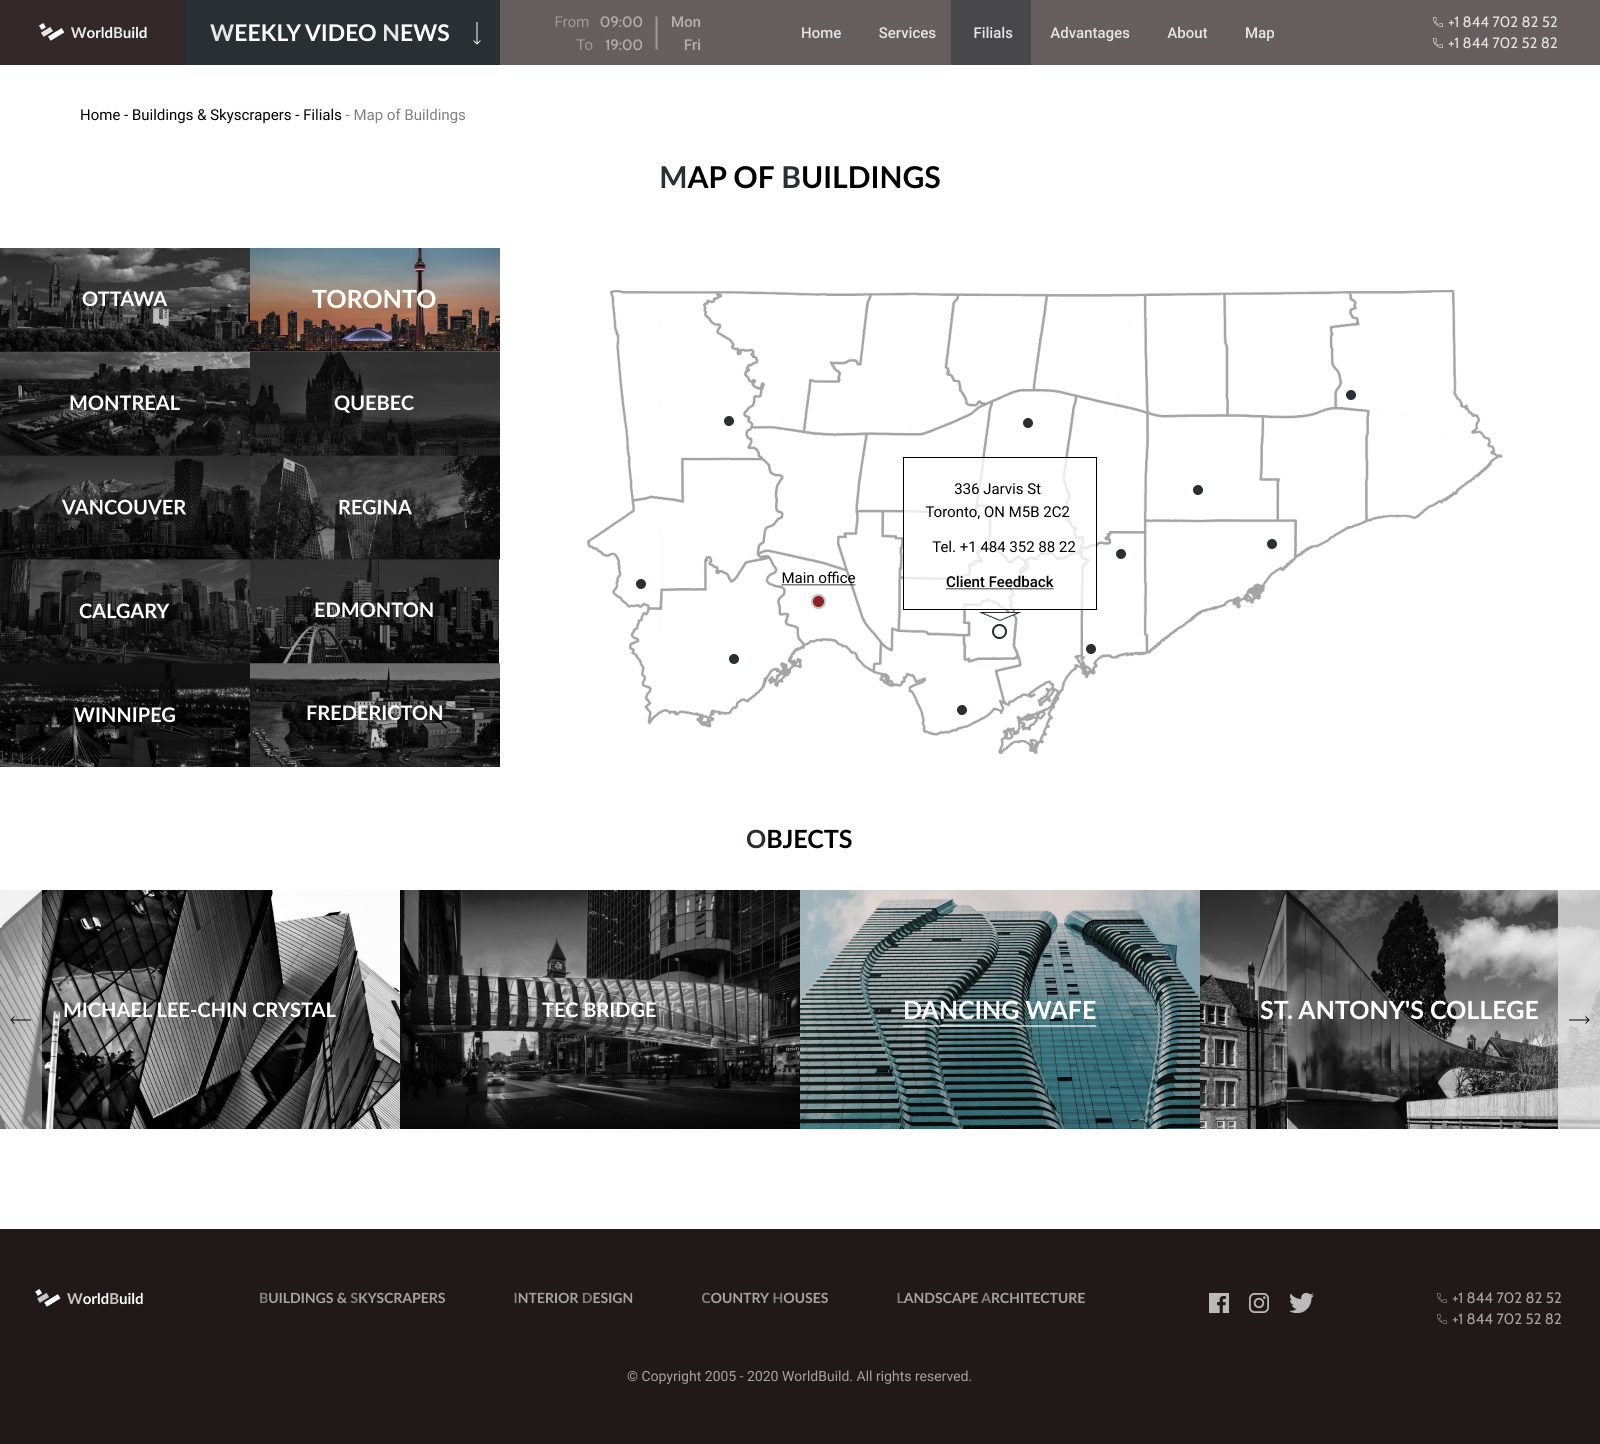
Task: Visit the Twitter profile icon
Action: point(1301,1303)
